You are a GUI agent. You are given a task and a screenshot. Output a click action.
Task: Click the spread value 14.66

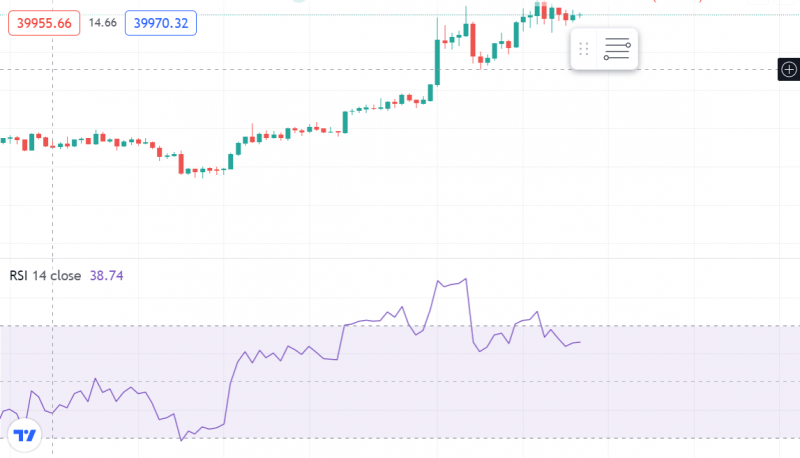click(102, 22)
